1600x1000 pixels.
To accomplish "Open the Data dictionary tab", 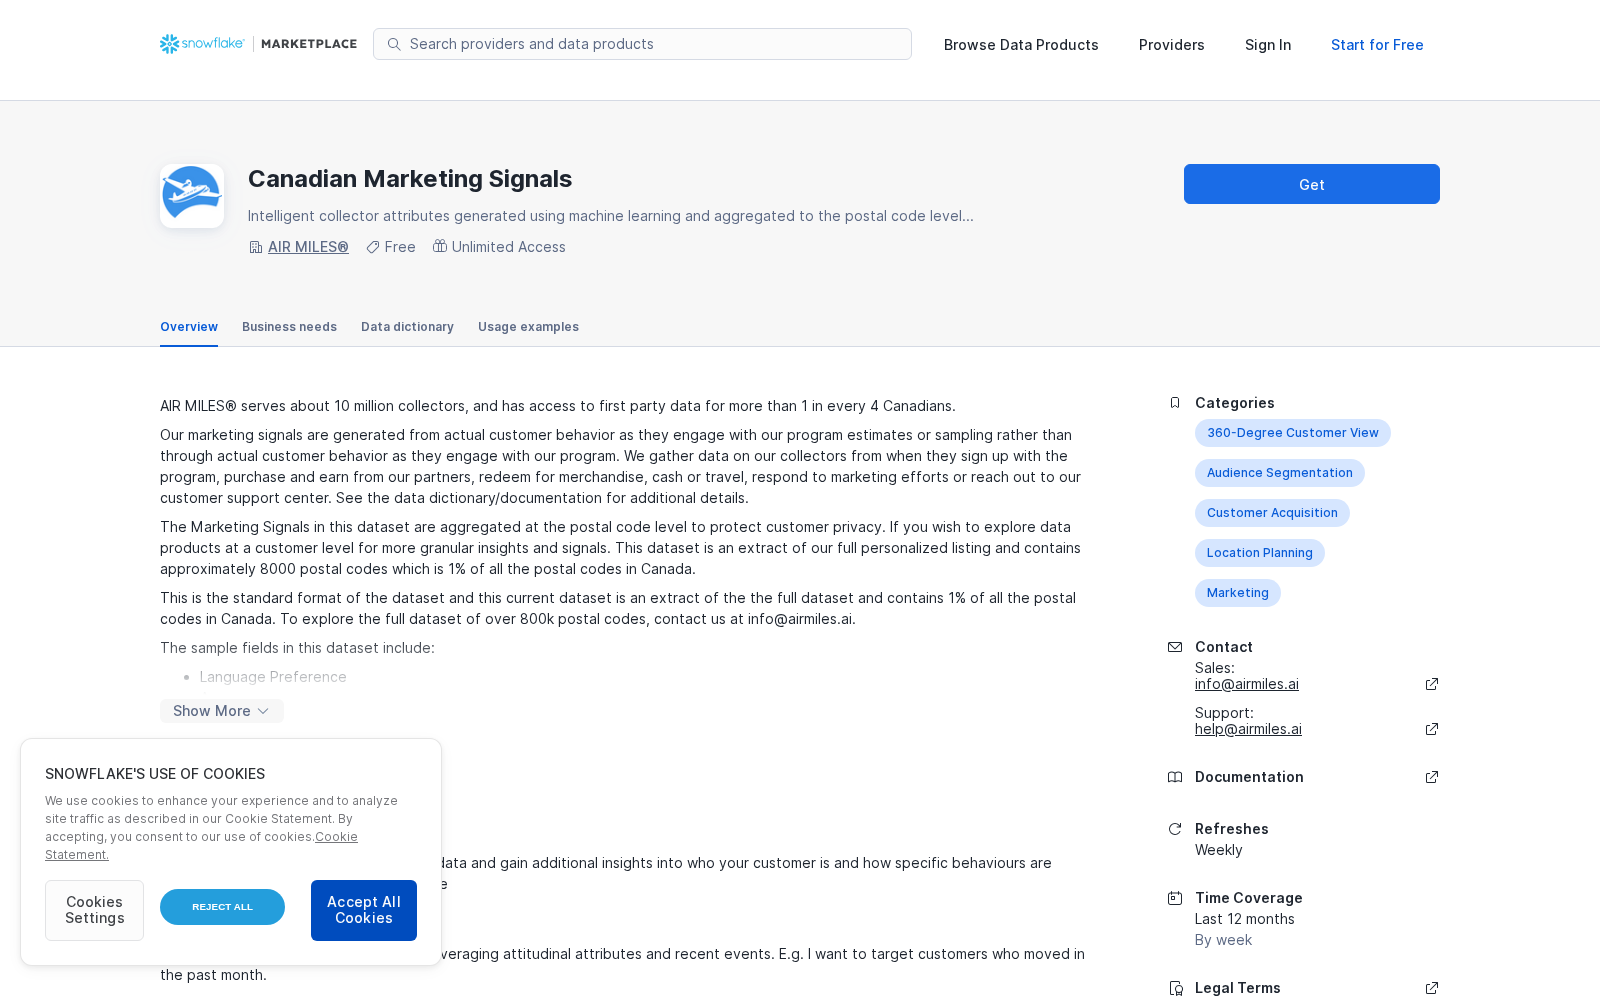I will (407, 327).
